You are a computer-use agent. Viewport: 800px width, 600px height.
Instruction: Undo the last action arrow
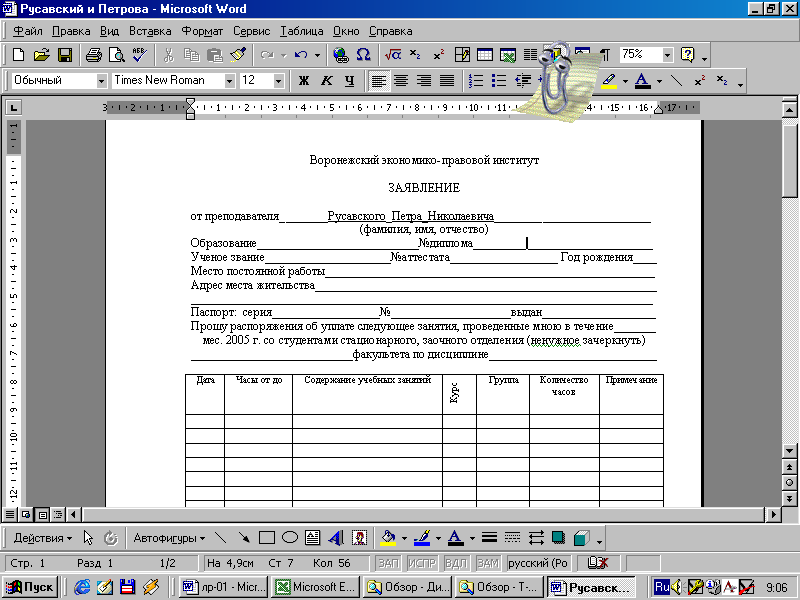(301, 55)
